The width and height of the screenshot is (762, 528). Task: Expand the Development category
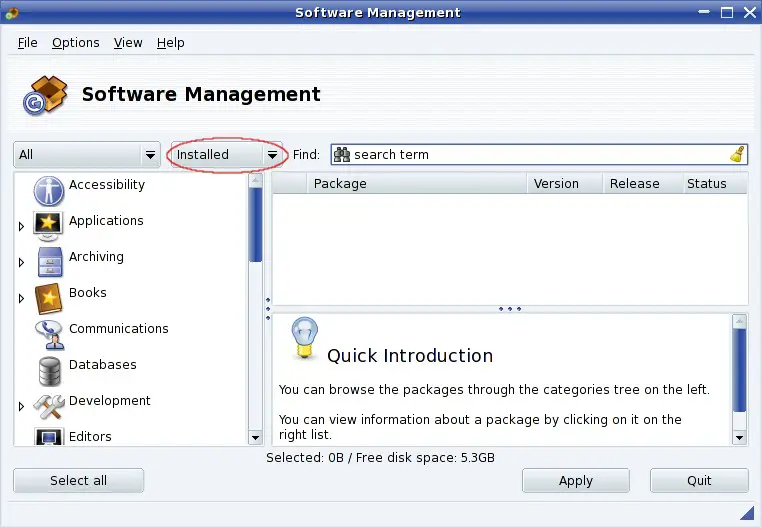(x=21, y=406)
